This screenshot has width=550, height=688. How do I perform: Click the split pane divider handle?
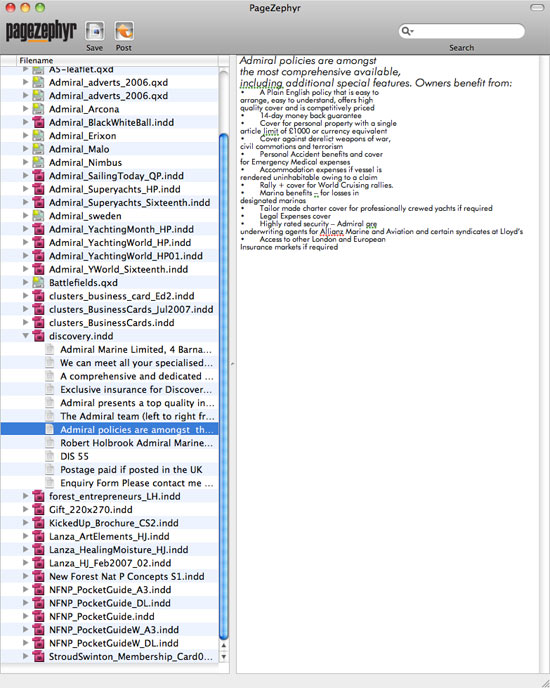233,364
